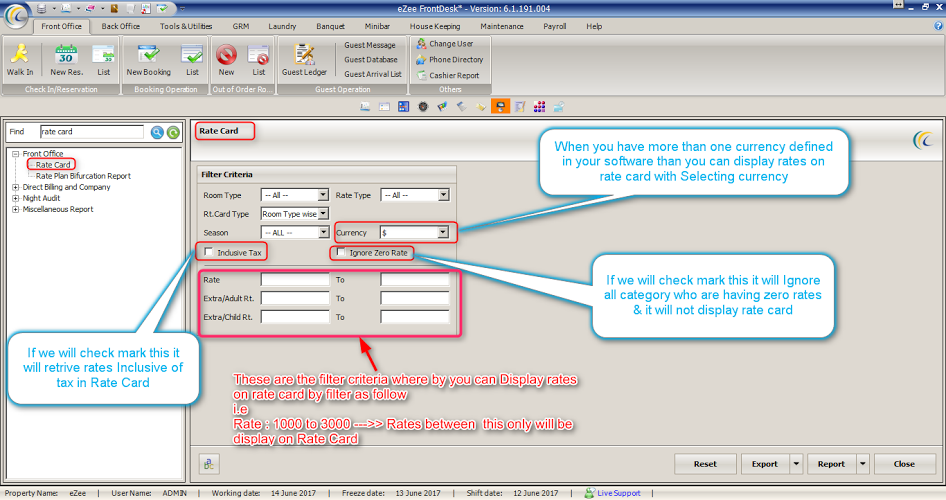Enable the Inclusive Tax checkbox
Viewport: 946px width, 500px height.
[x=209, y=252]
